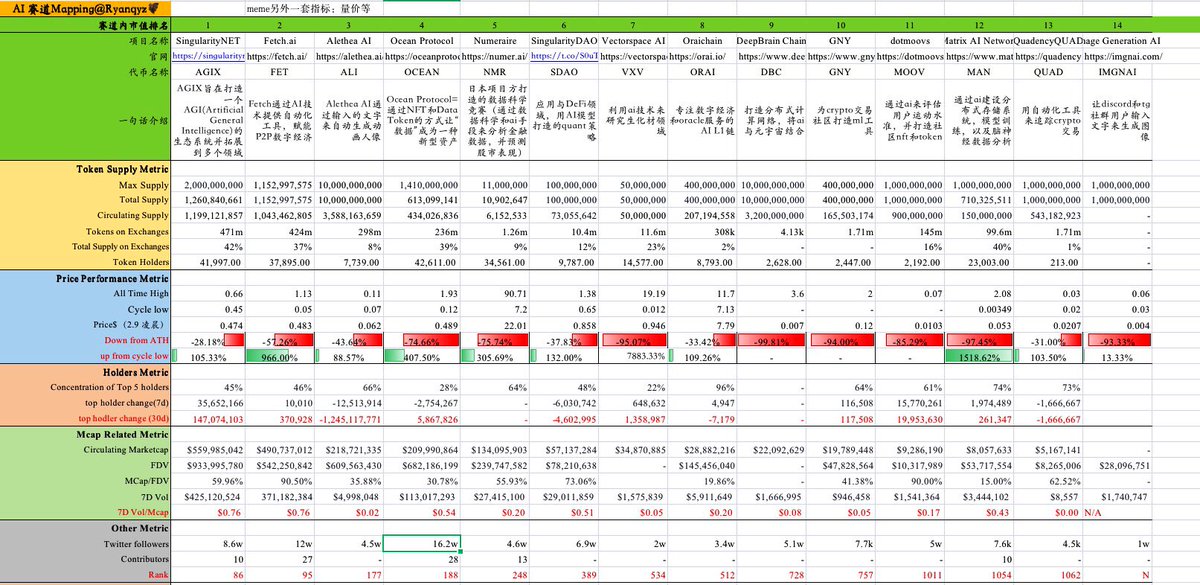Open the Alethea AI website link
This screenshot has width=1200, height=585.
(350, 57)
